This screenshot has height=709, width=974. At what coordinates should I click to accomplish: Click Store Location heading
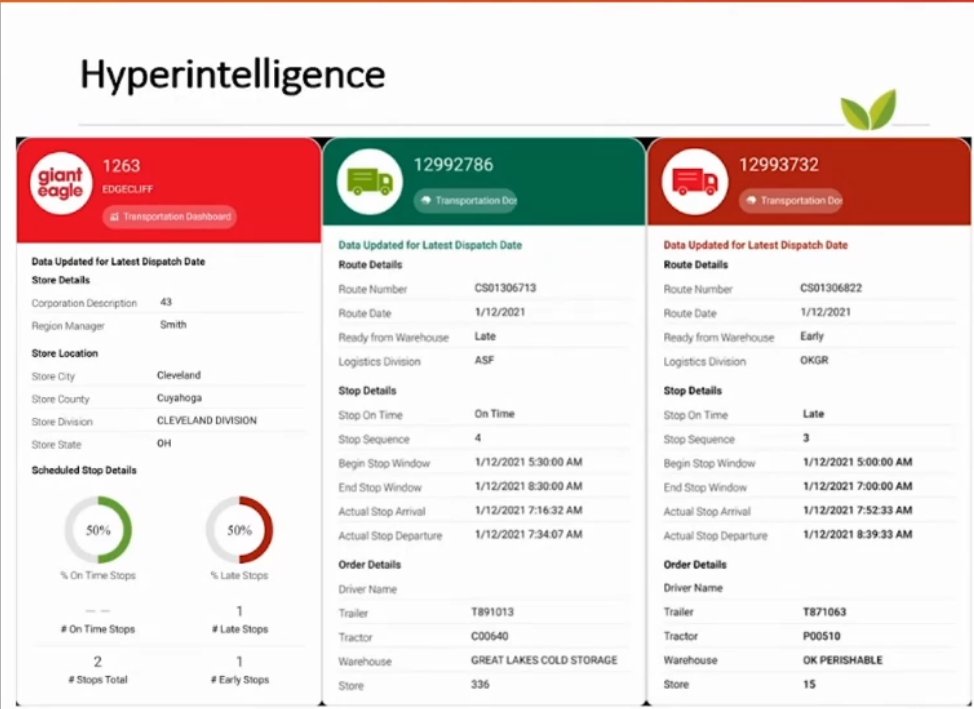pos(65,353)
